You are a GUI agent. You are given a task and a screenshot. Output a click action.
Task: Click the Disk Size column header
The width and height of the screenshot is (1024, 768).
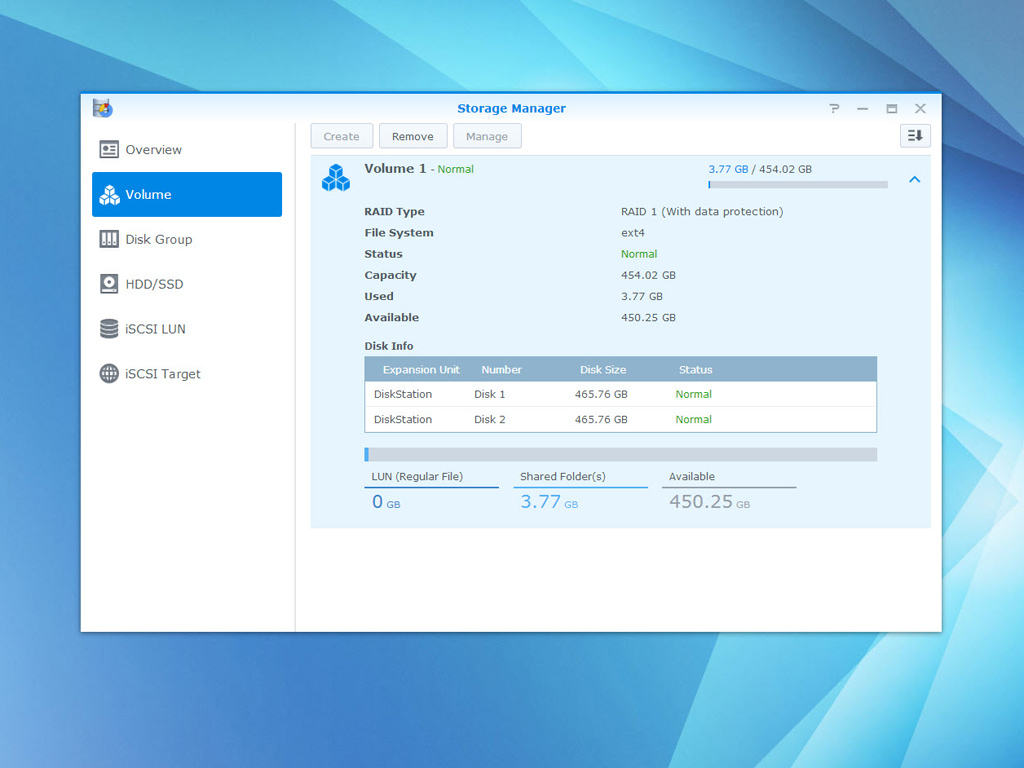(x=603, y=370)
